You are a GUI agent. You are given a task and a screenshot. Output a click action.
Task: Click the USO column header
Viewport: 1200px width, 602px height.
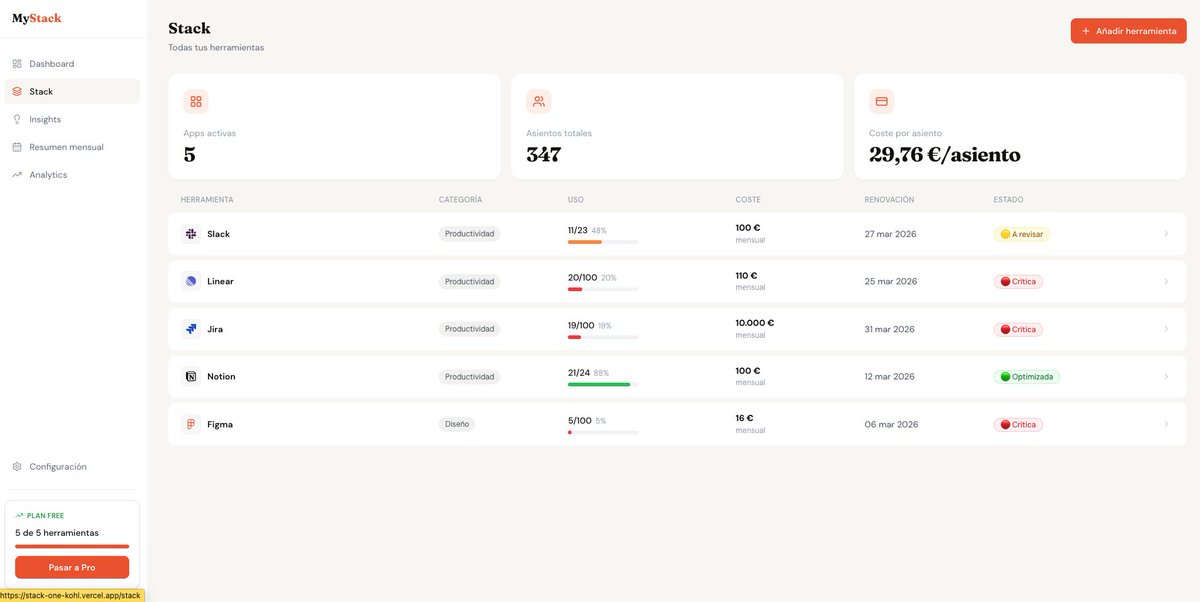pyautogui.click(x=576, y=200)
